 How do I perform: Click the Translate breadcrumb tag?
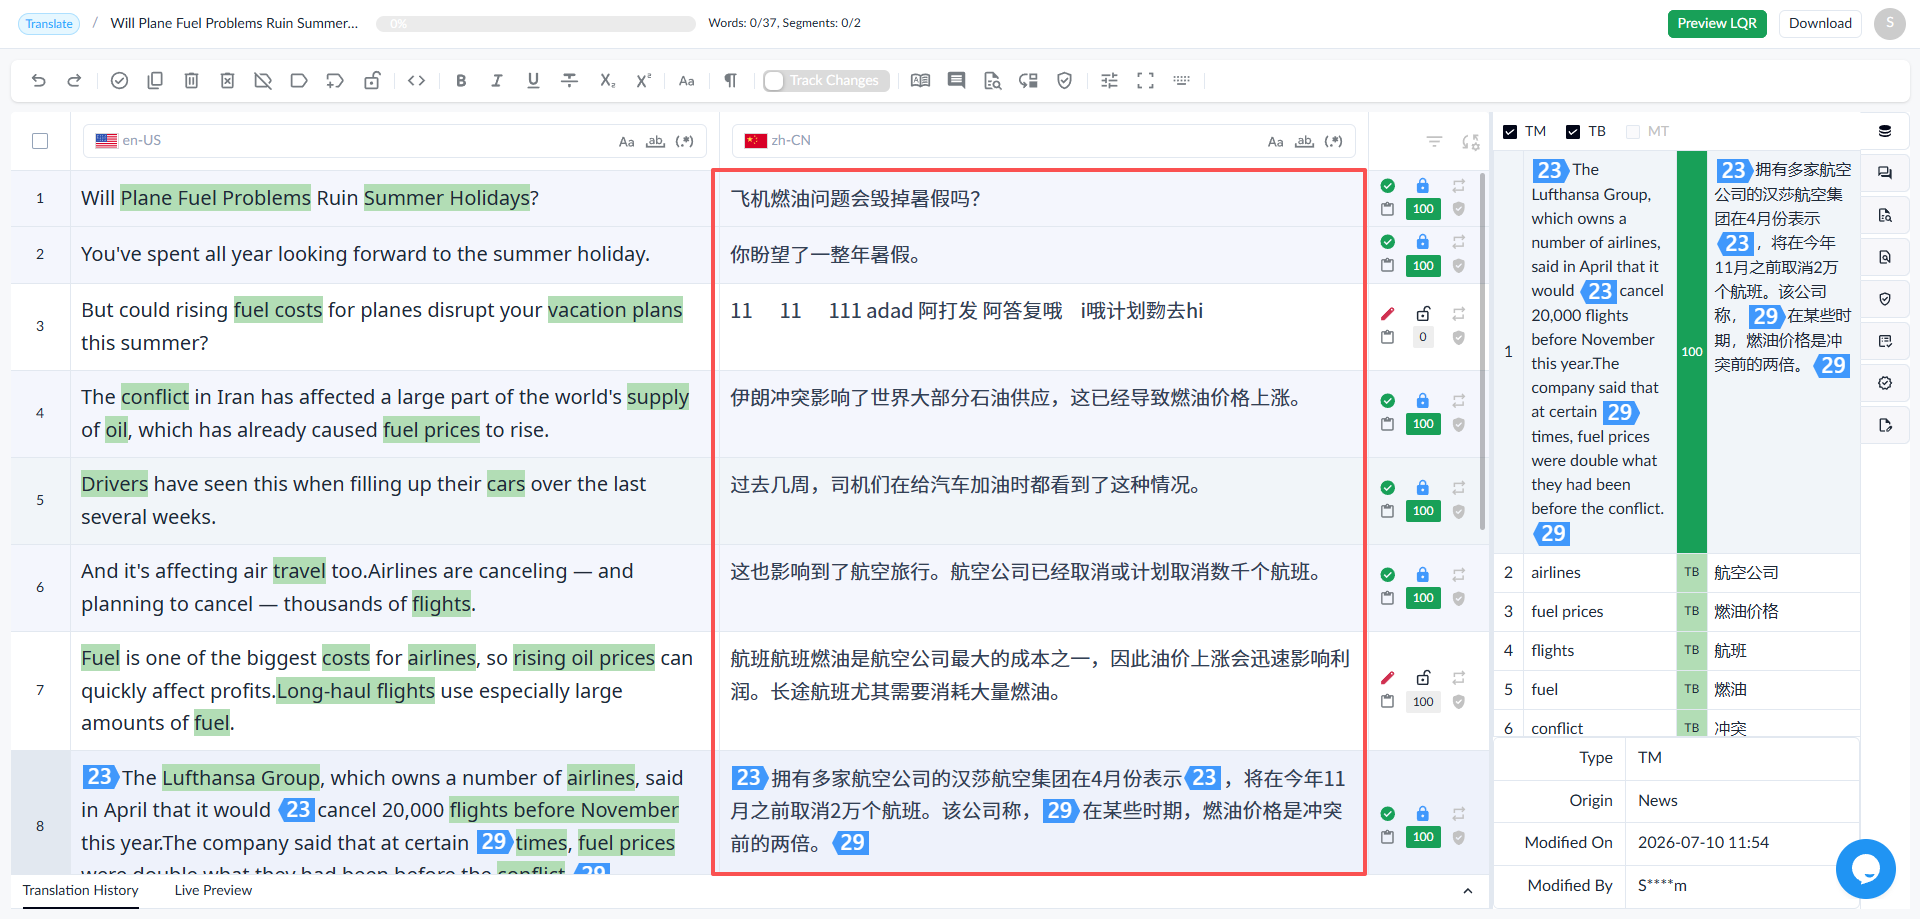tap(49, 24)
